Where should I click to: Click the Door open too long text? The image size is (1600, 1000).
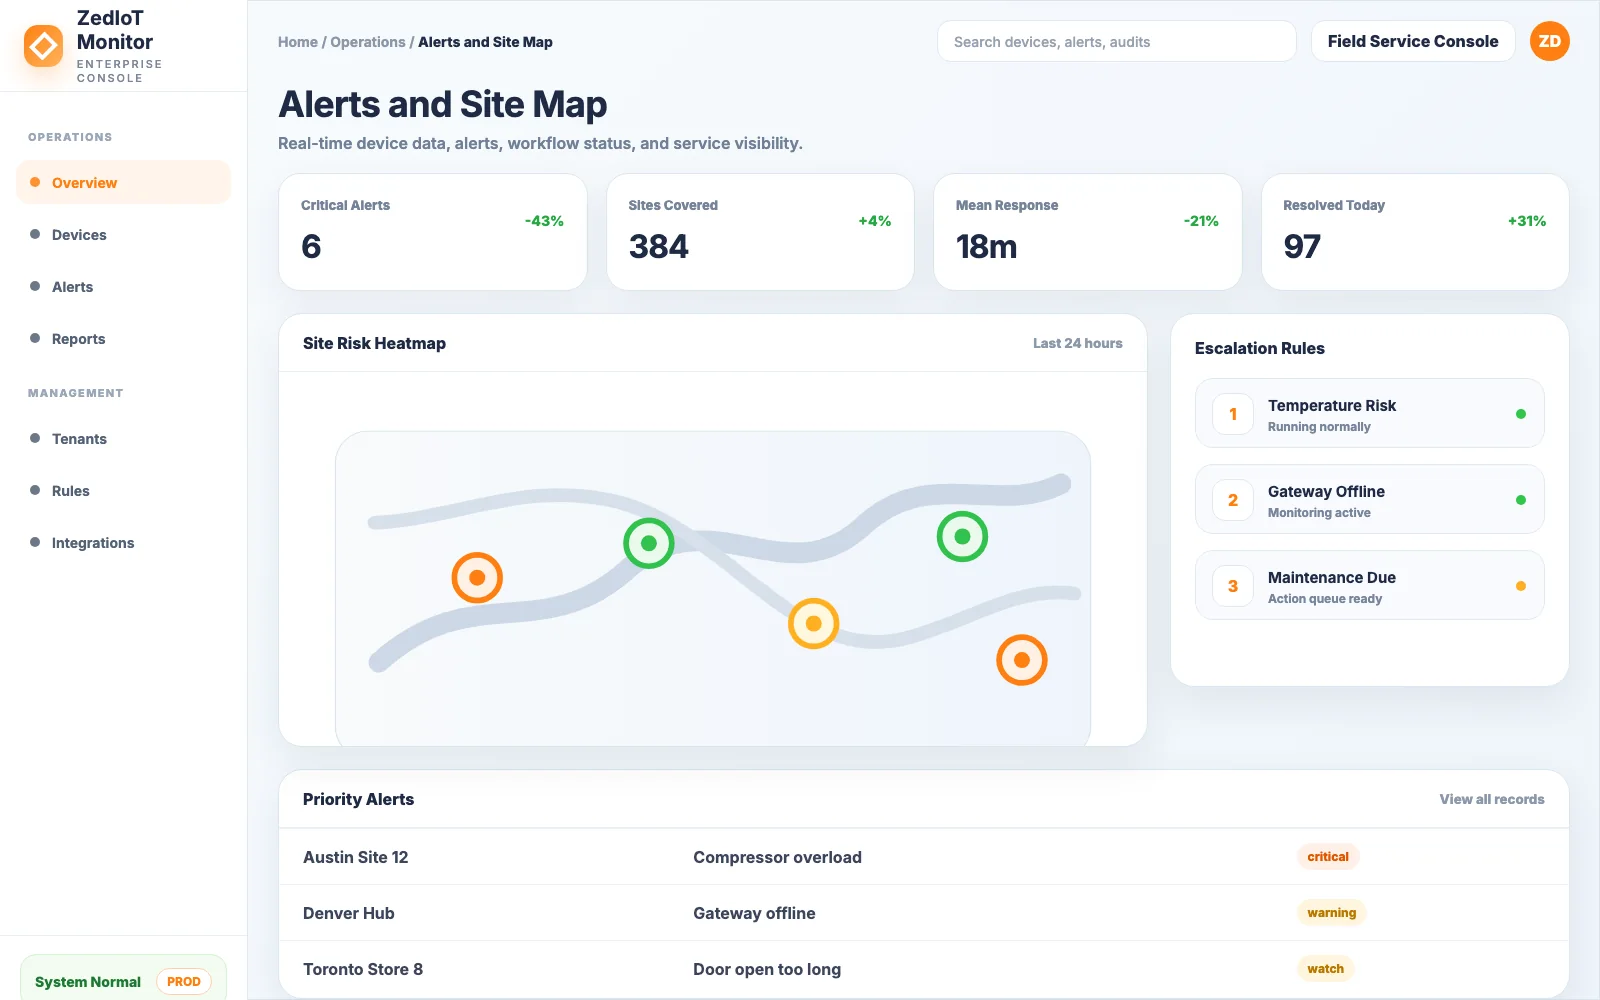click(767, 969)
